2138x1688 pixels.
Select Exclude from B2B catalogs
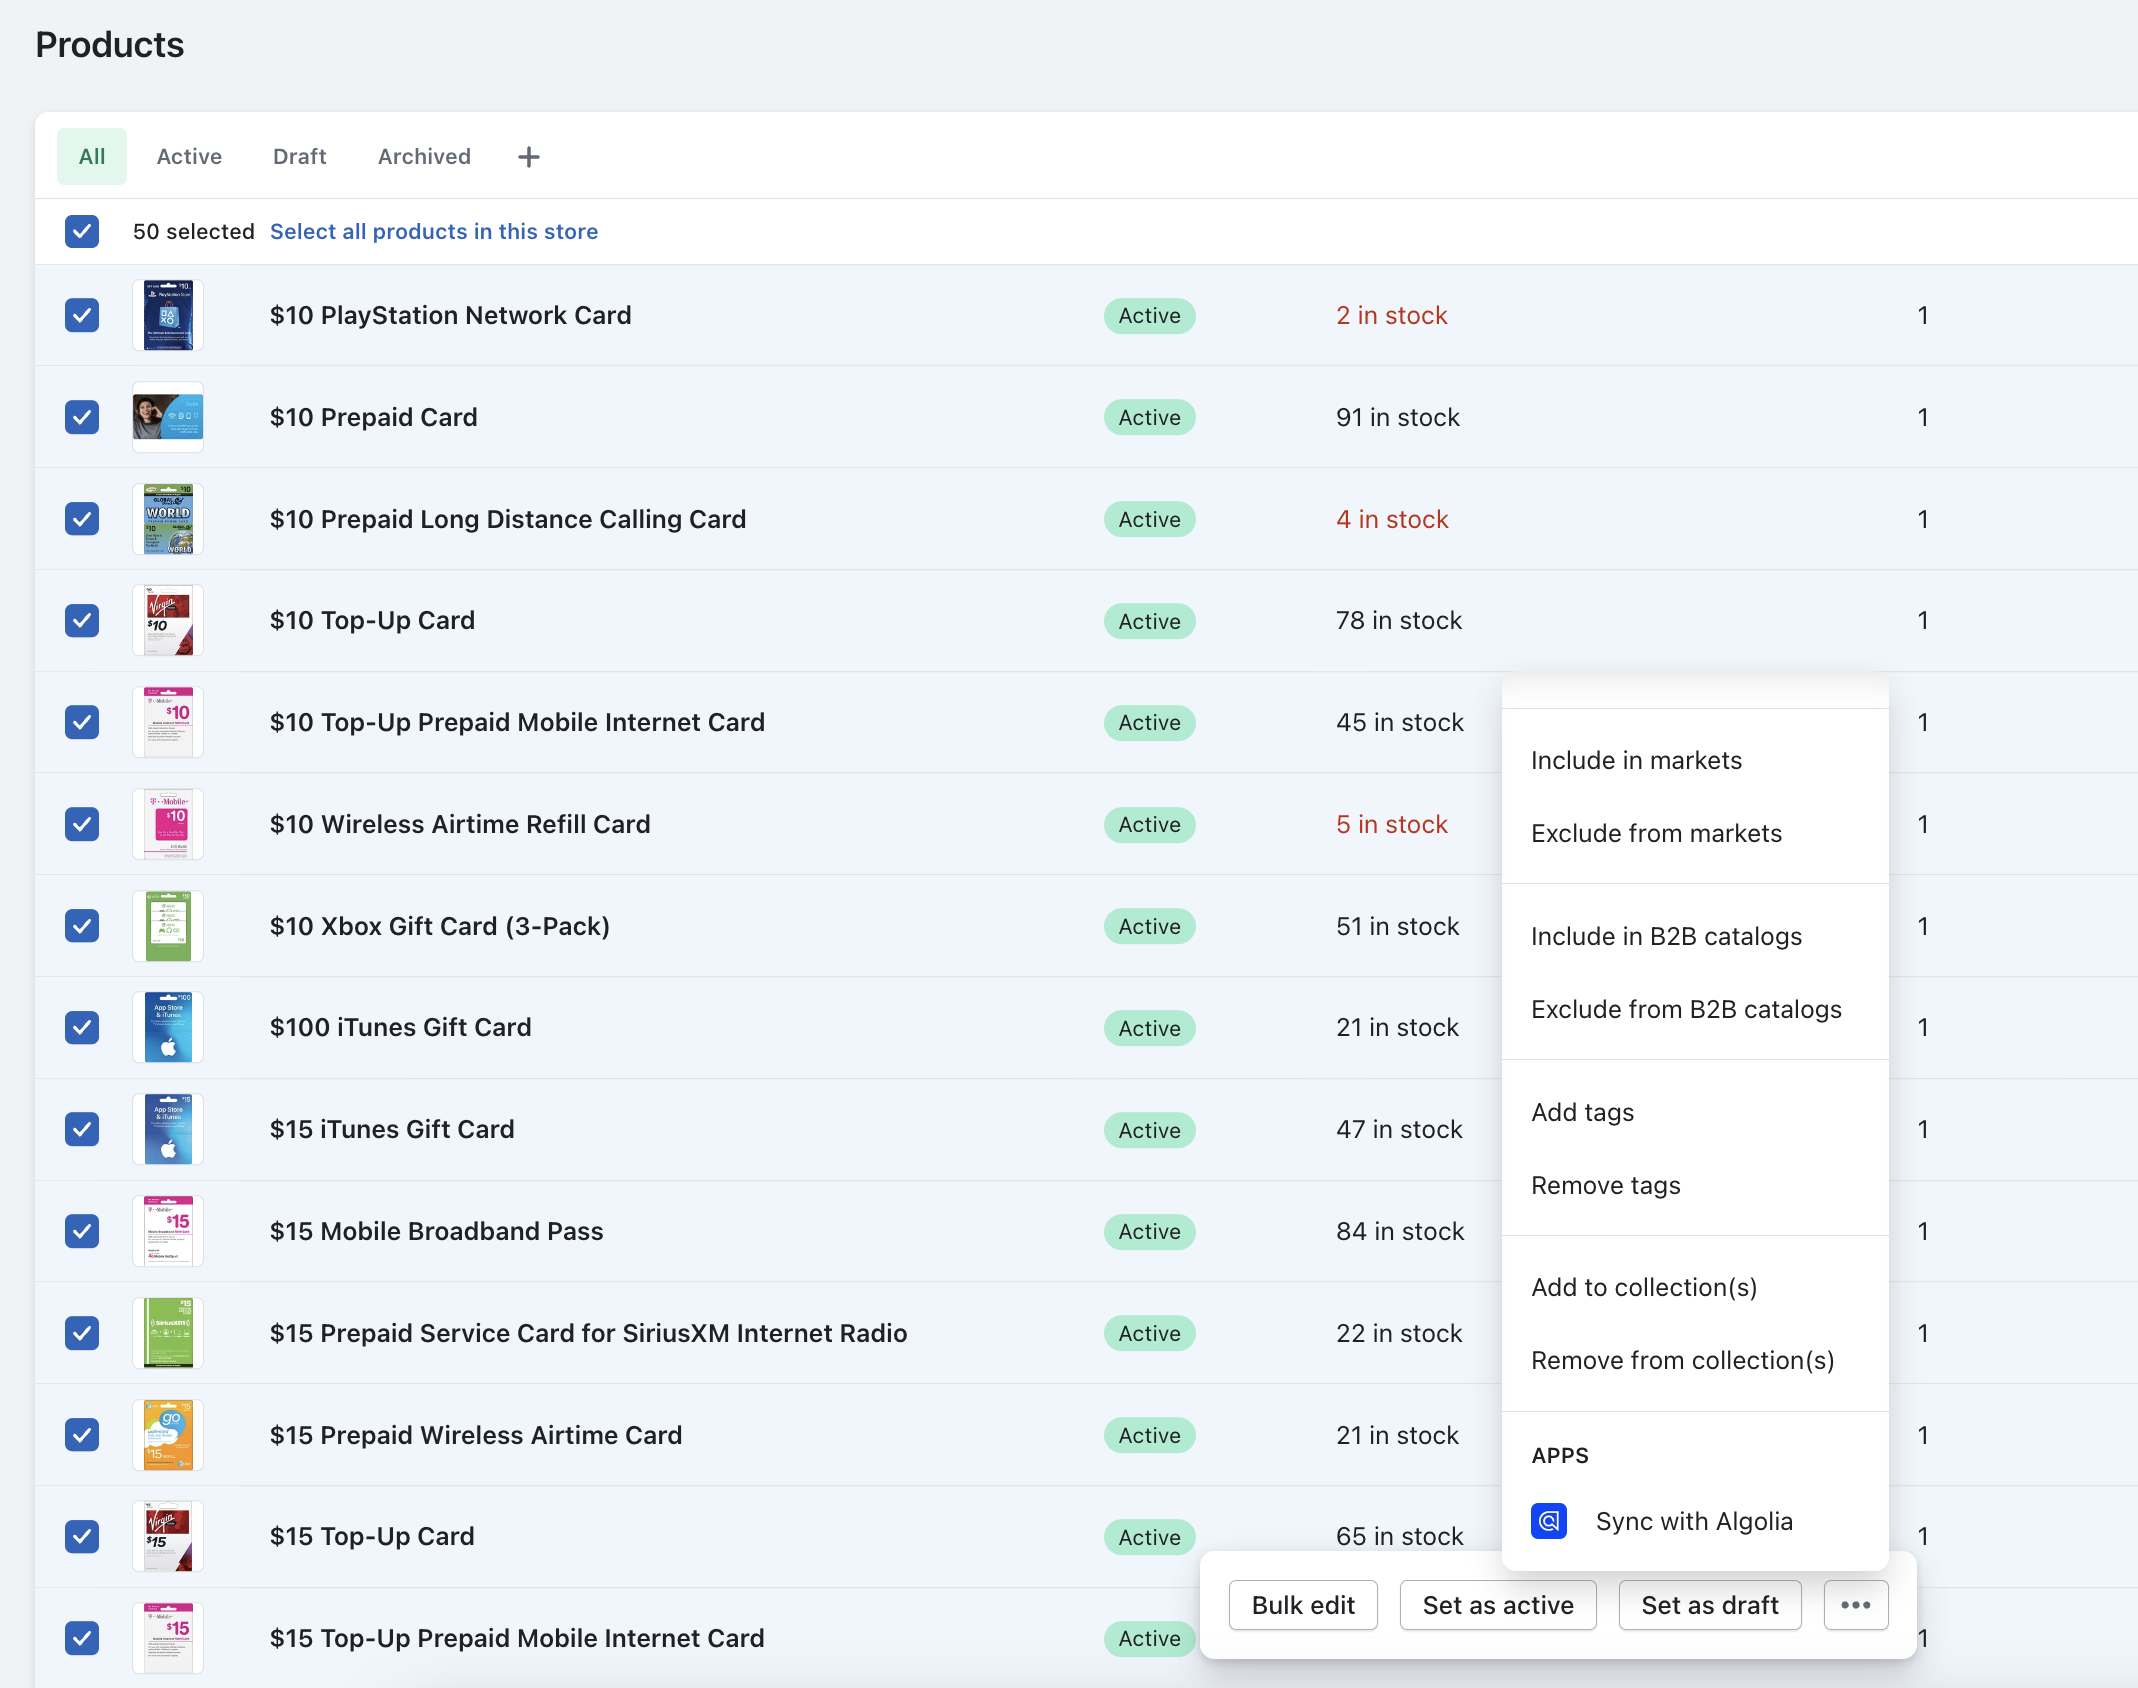click(1695, 1009)
